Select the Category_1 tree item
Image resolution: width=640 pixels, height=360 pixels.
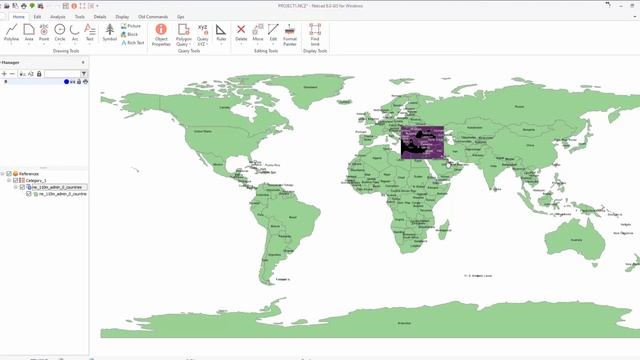point(36,180)
